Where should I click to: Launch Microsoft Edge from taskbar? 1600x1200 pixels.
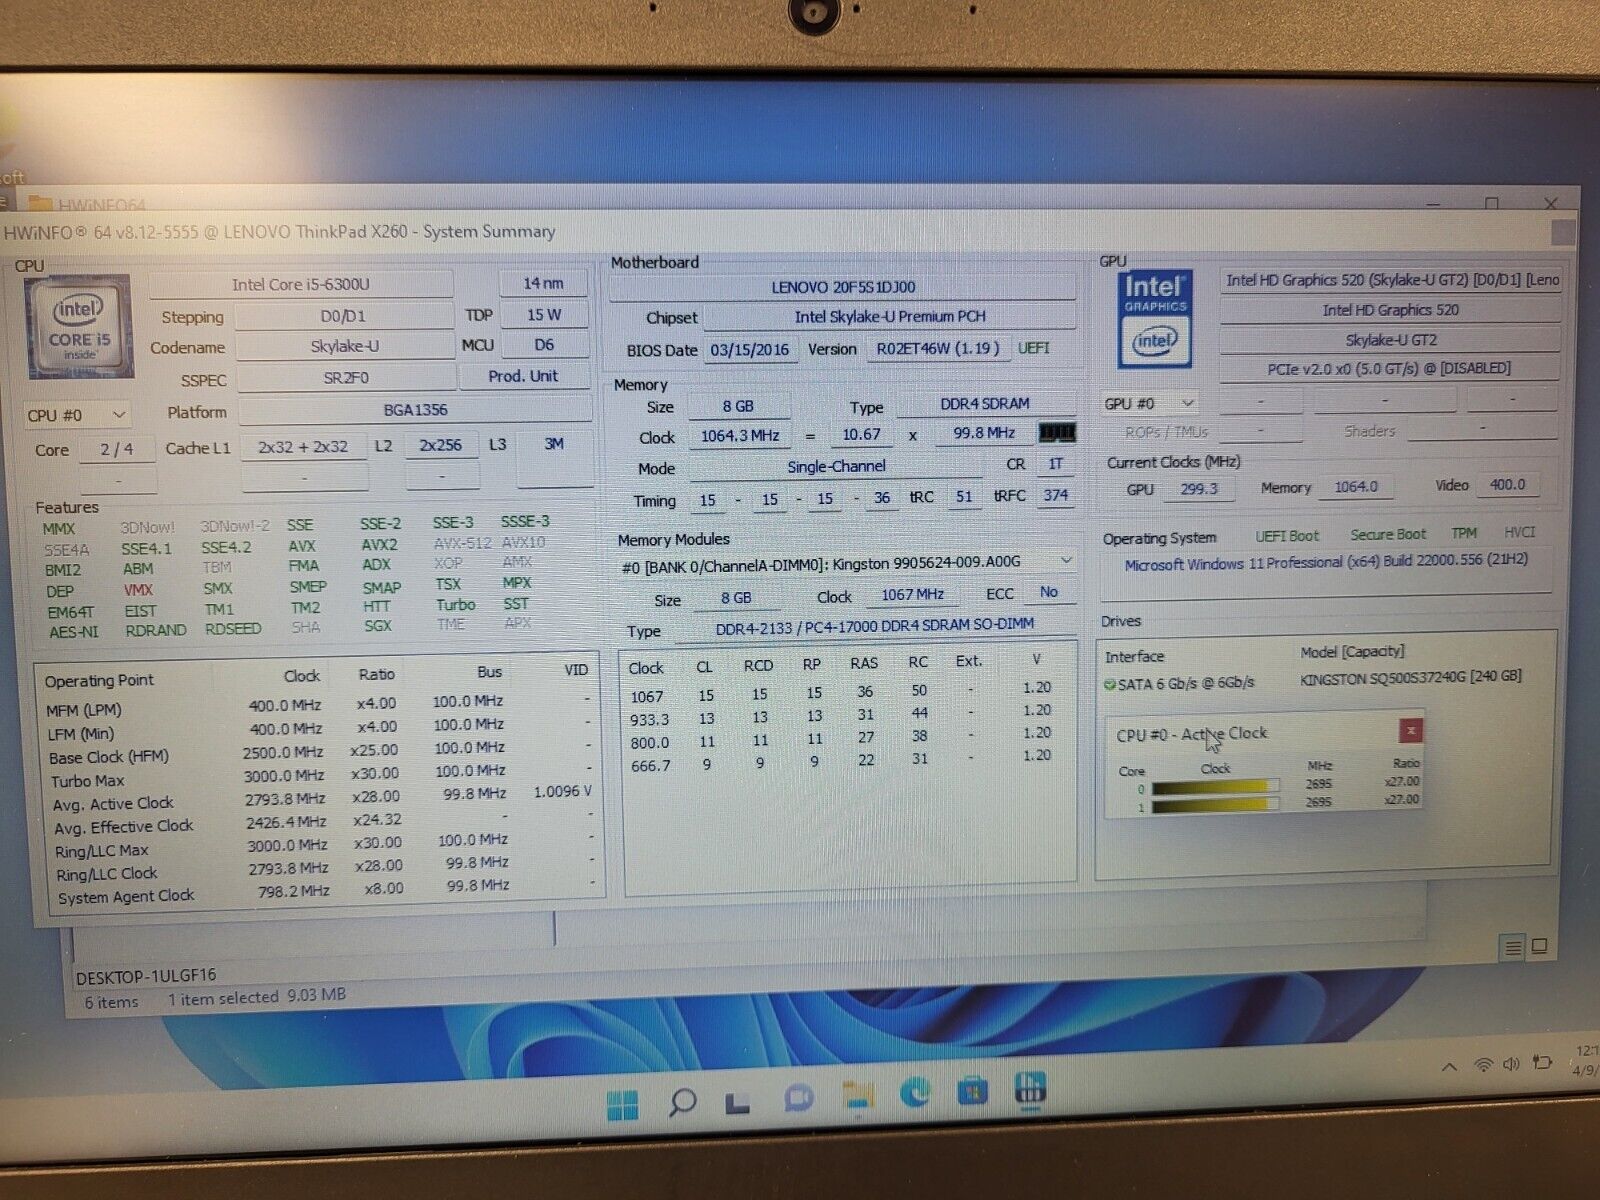pyautogui.click(x=915, y=1092)
